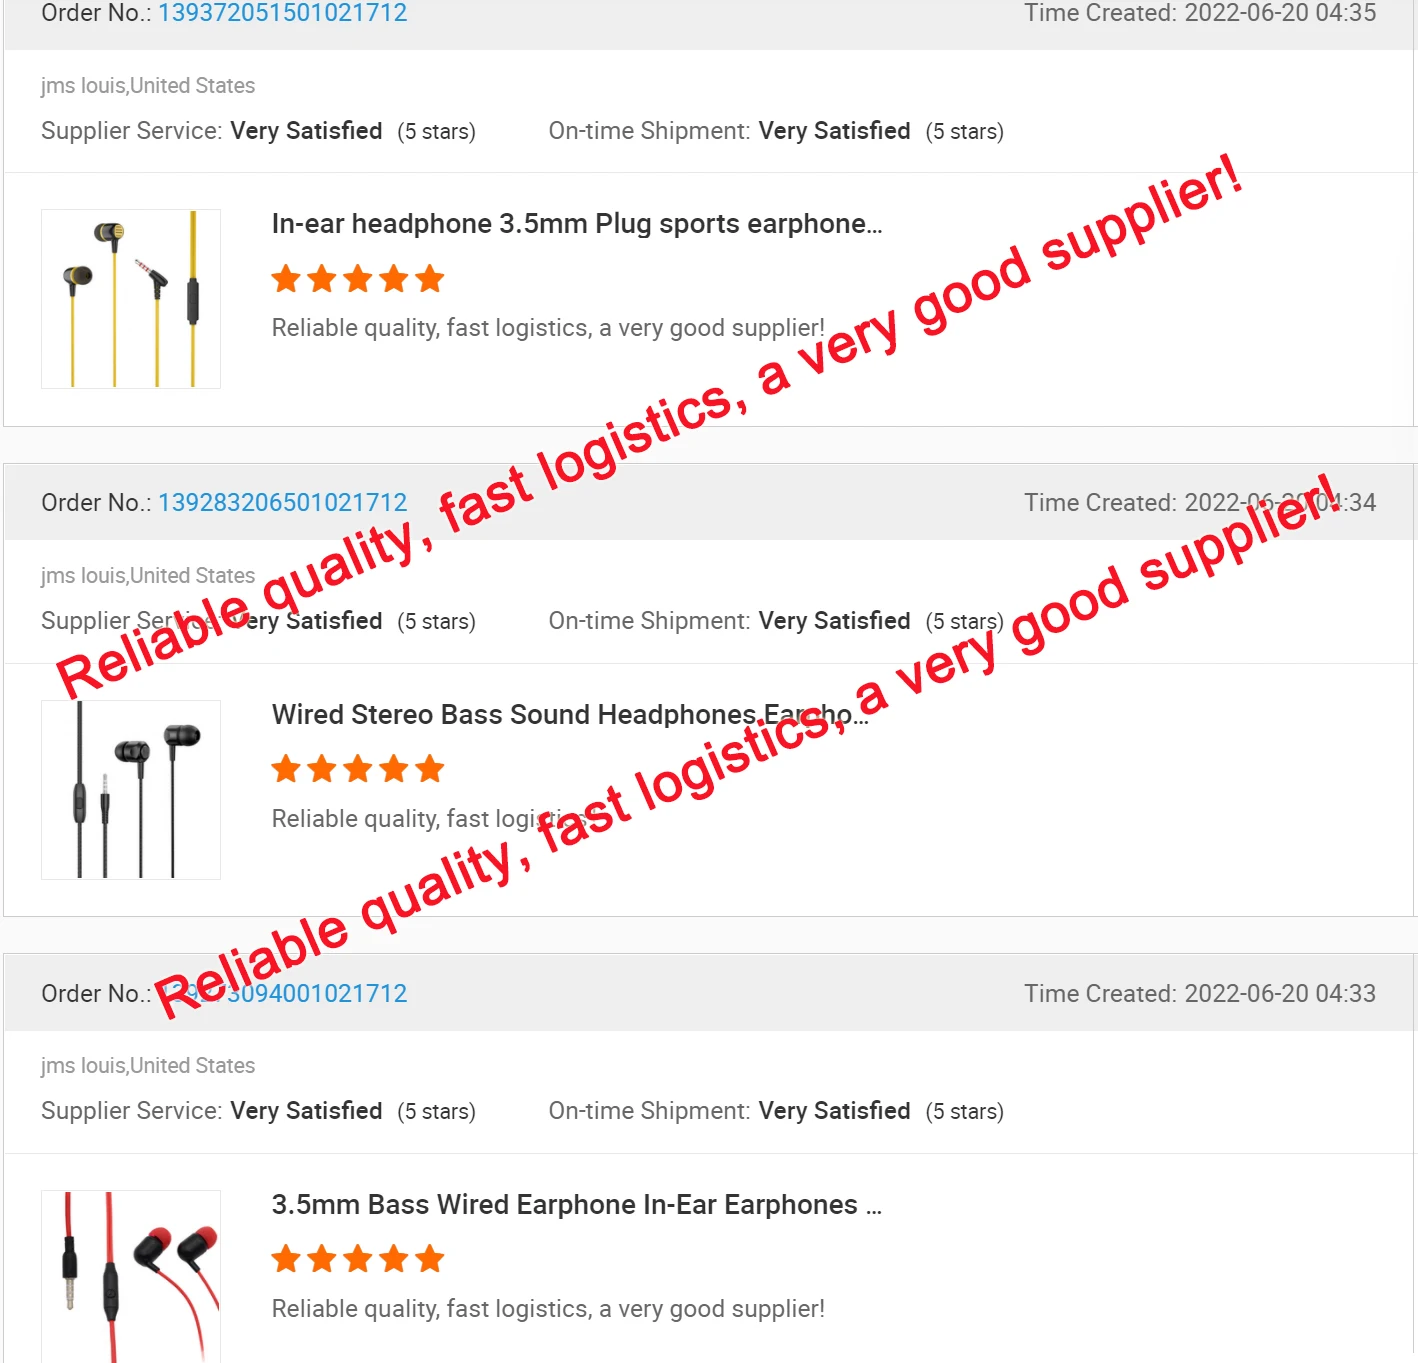Image resolution: width=1418 pixels, height=1363 pixels.
Task: Click the first star of the black headphones rating
Action: (286, 769)
